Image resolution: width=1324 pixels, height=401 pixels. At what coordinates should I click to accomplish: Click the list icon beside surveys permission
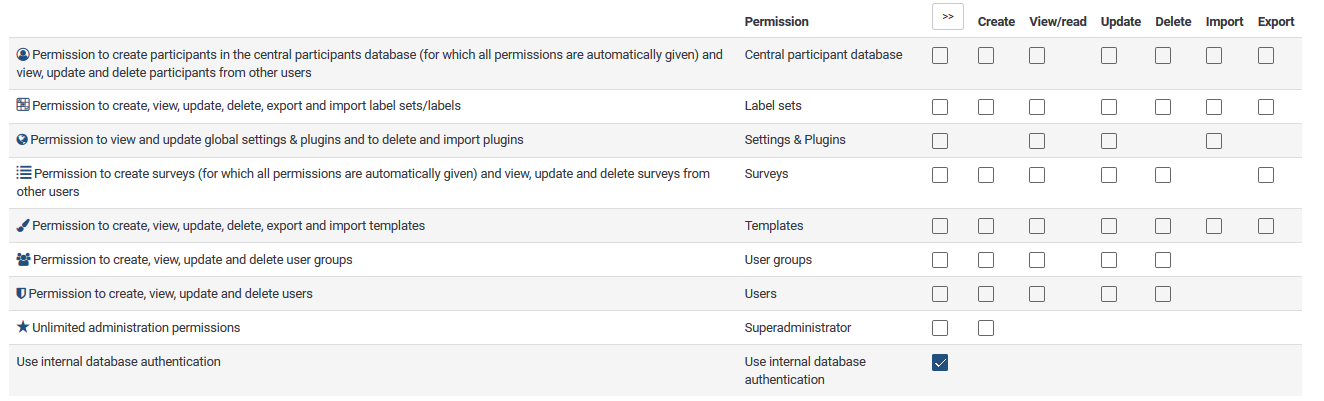(x=25, y=173)
